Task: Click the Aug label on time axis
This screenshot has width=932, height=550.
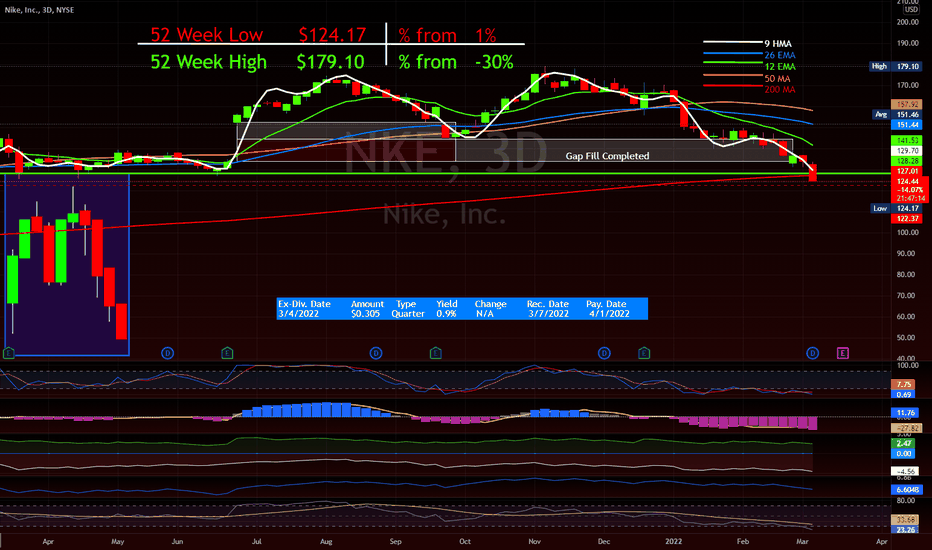Action: (x=326, y=542)
